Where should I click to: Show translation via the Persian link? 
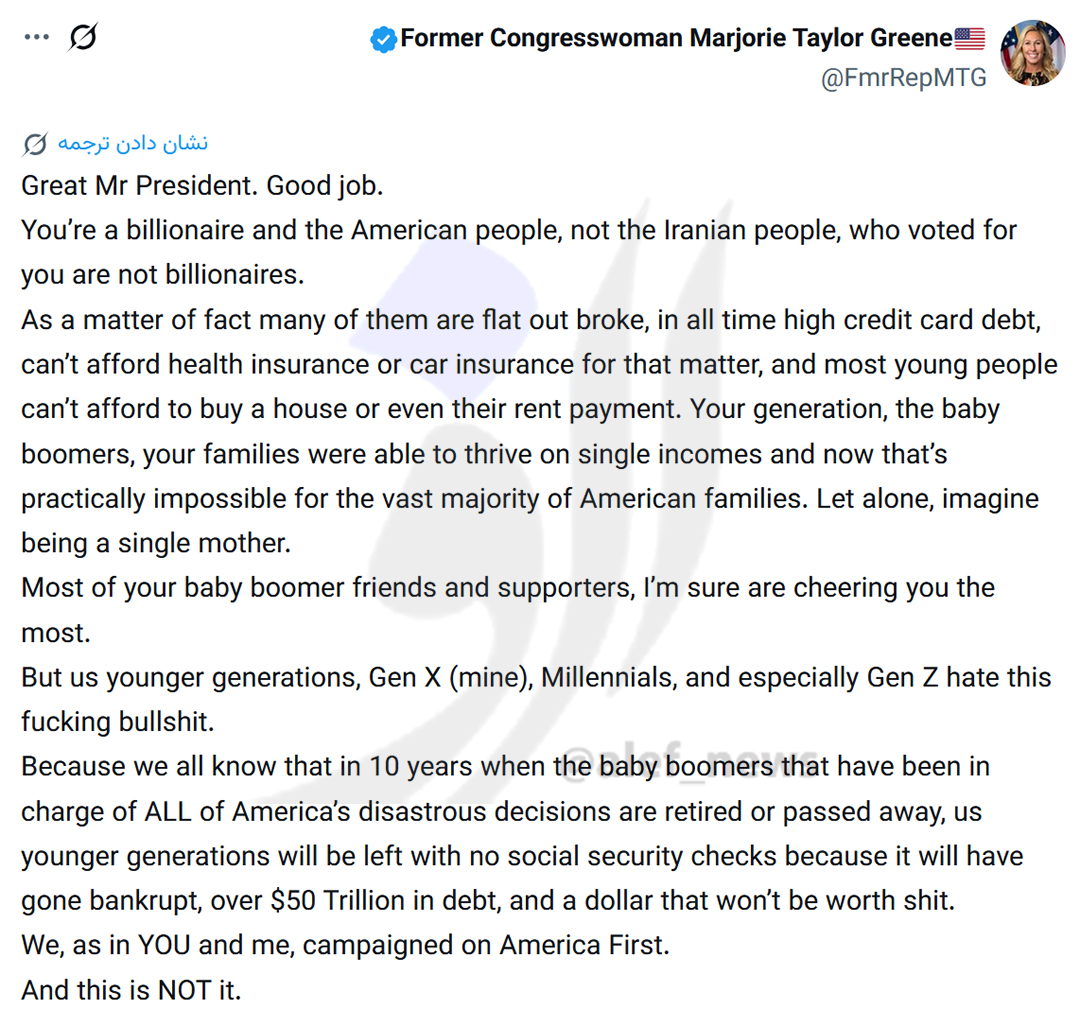(x=132, y=143)
